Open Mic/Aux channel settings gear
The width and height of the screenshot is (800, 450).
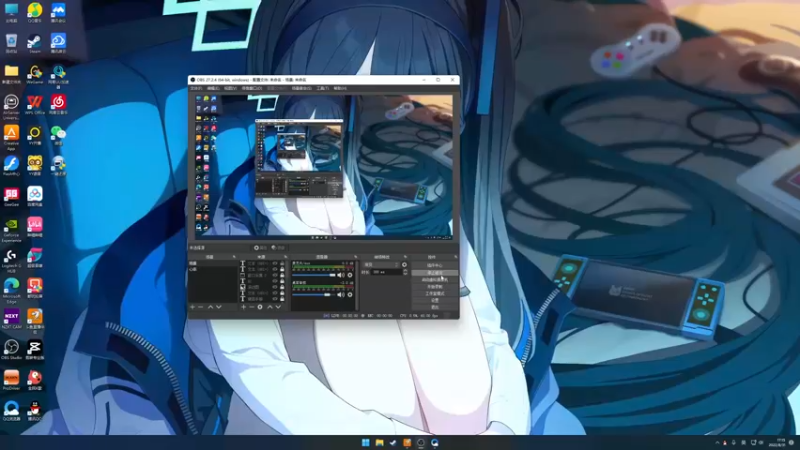pyautogui.click(x=350, y=275)
